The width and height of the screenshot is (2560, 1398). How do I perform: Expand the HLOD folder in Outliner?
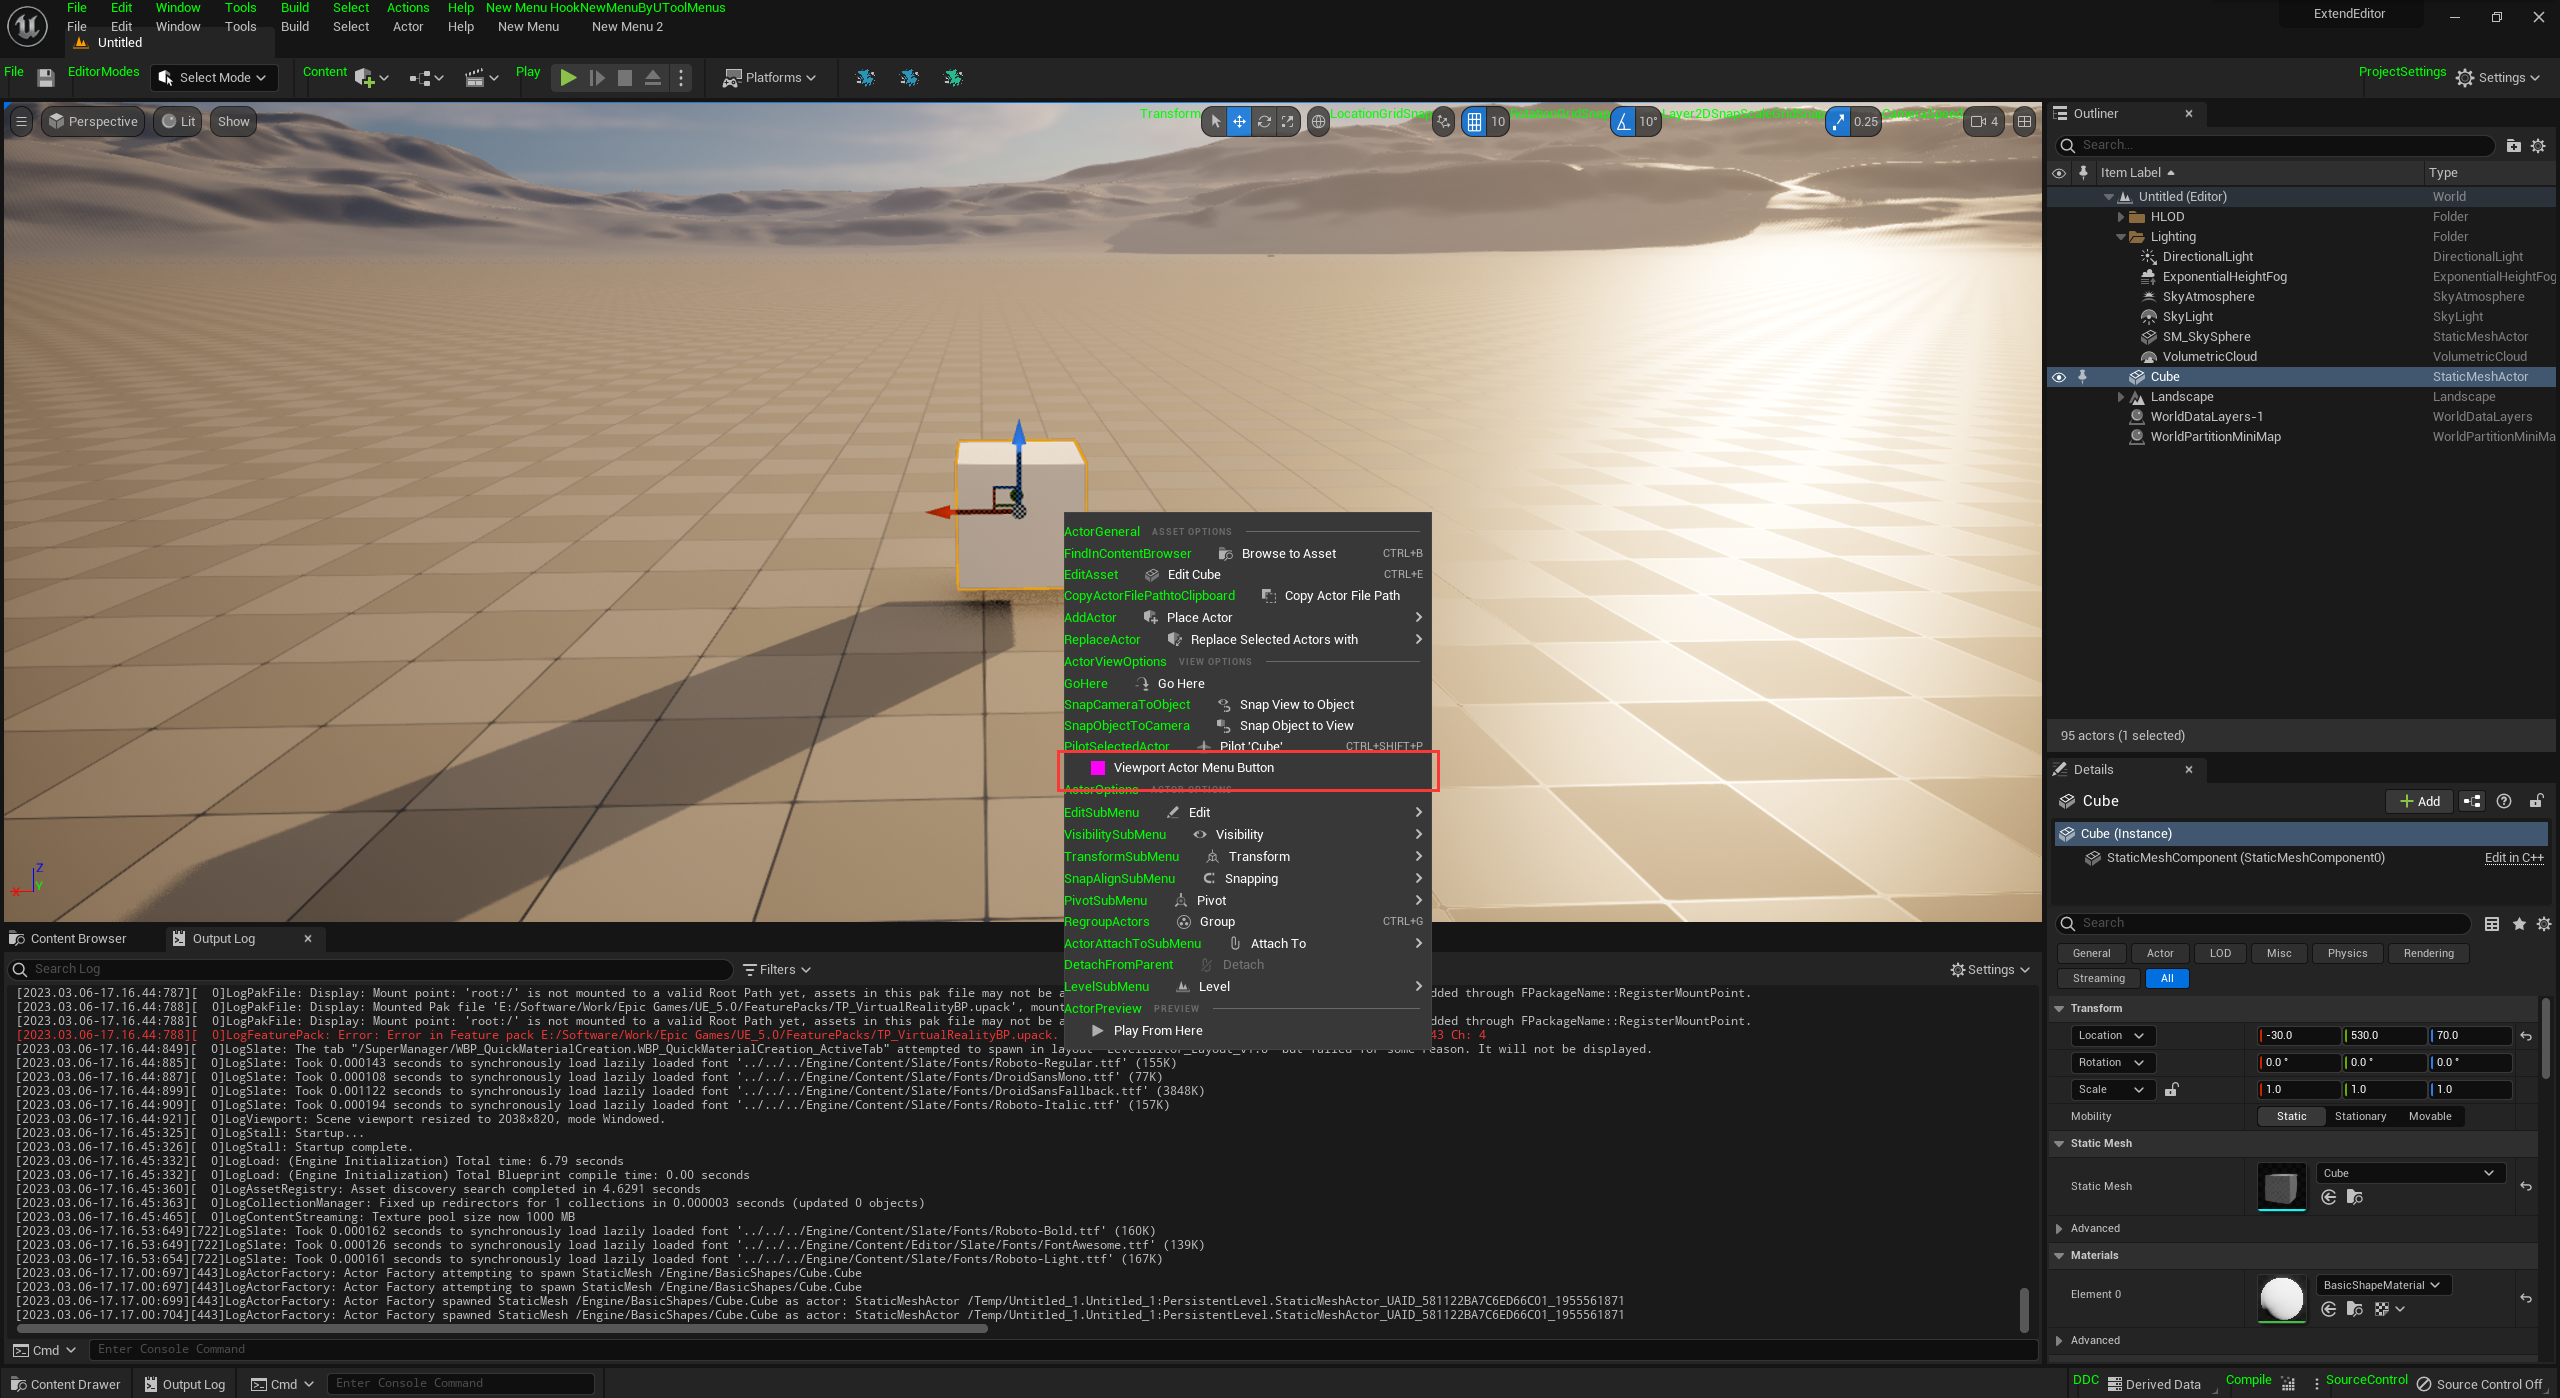coord(2121,217)
